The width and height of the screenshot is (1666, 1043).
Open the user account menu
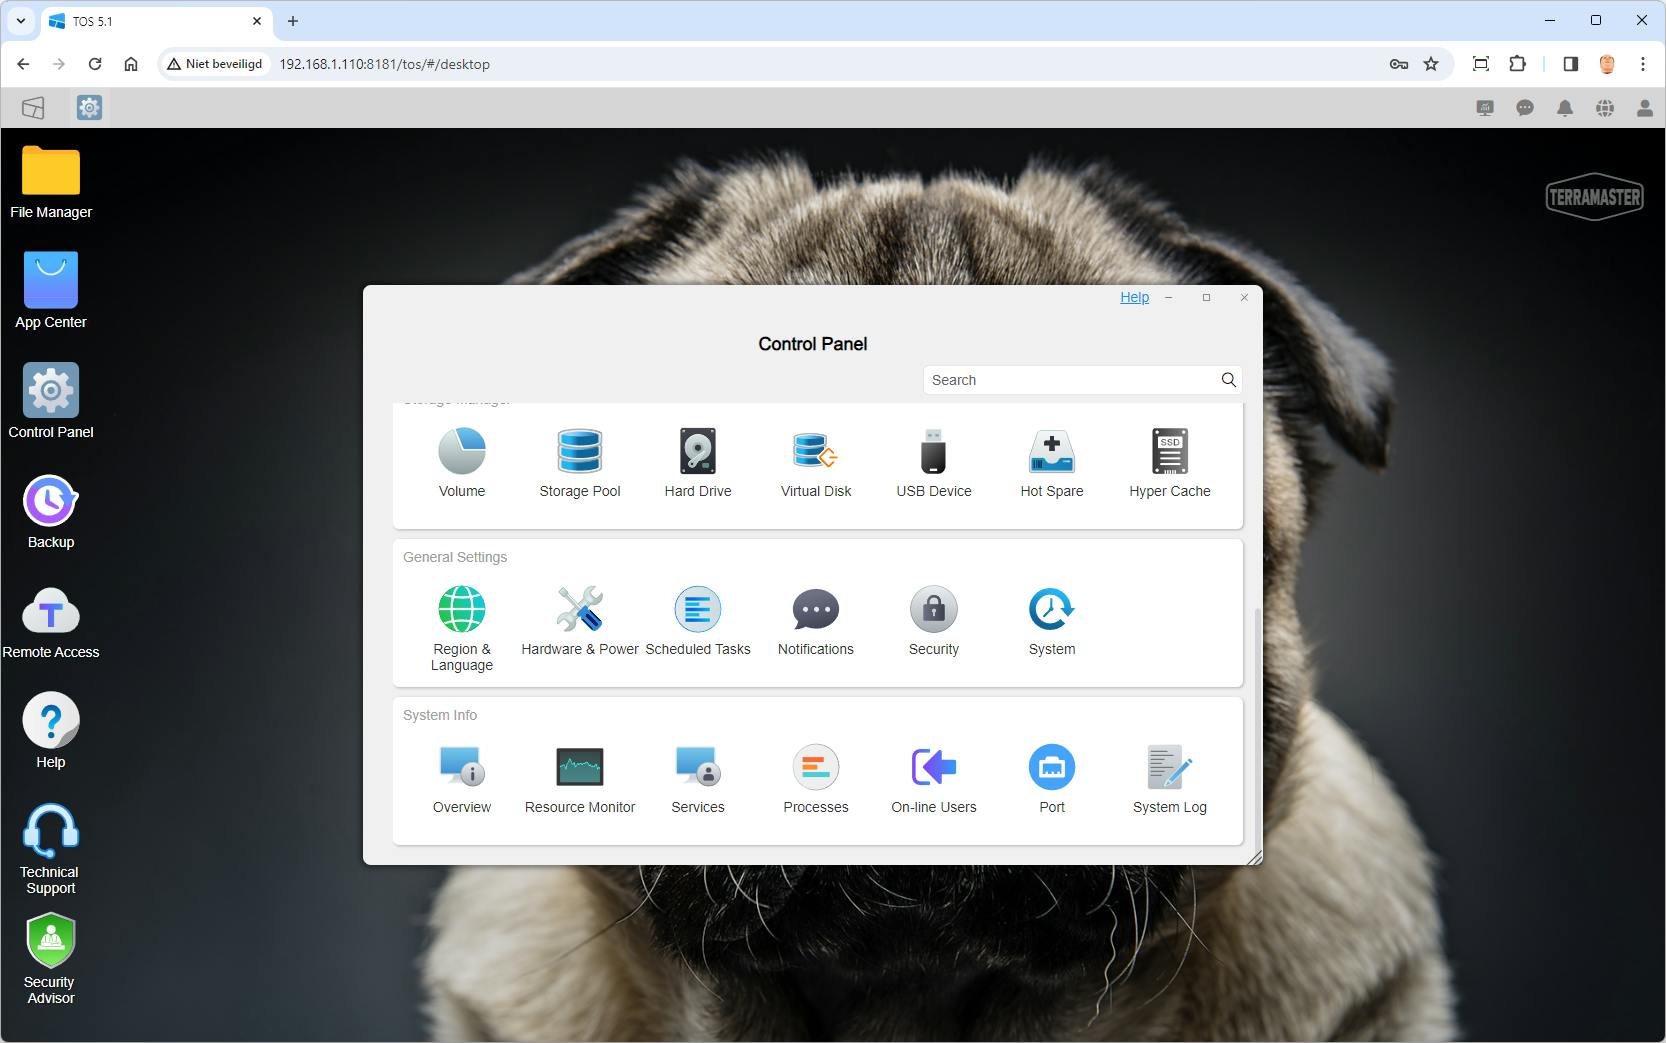tap(1645, 108)
